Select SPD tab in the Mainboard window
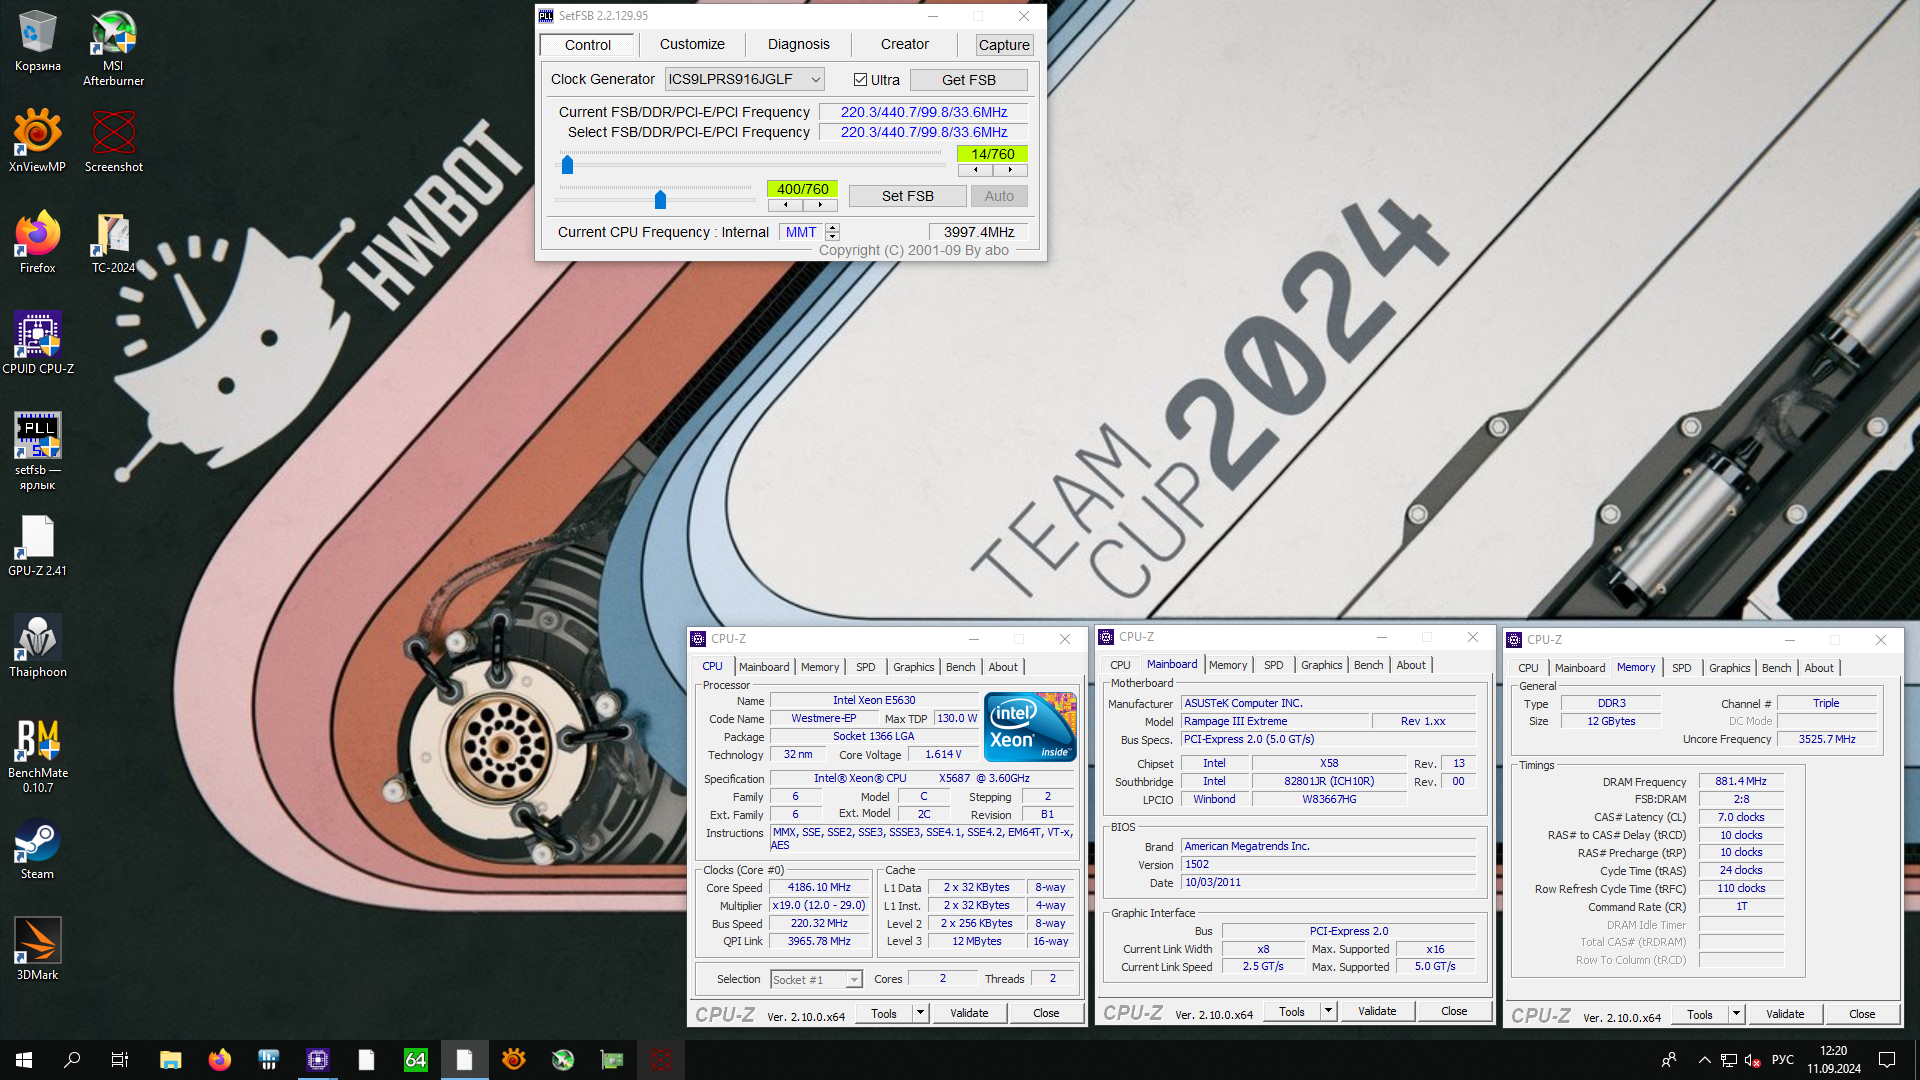1920x1080 pixels. click(x=1273, y=665)
